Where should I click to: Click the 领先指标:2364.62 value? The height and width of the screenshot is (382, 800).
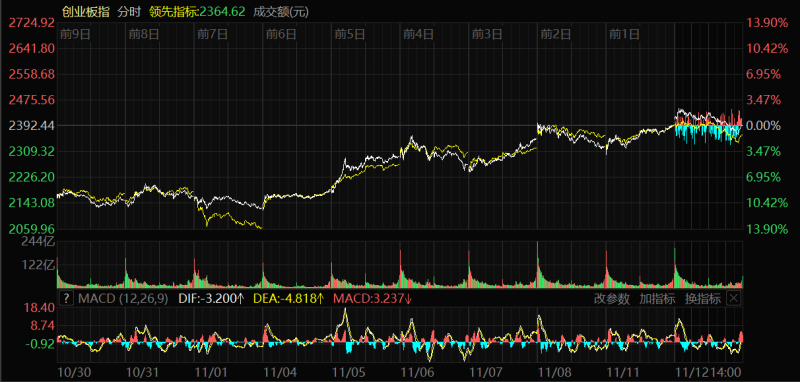click(197, 11)
